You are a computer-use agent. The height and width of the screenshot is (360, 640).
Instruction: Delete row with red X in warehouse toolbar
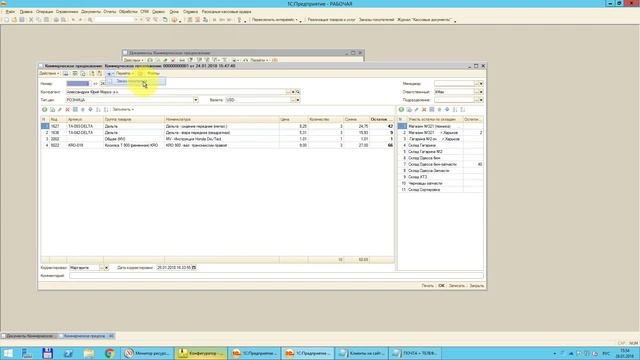[424, 109]
